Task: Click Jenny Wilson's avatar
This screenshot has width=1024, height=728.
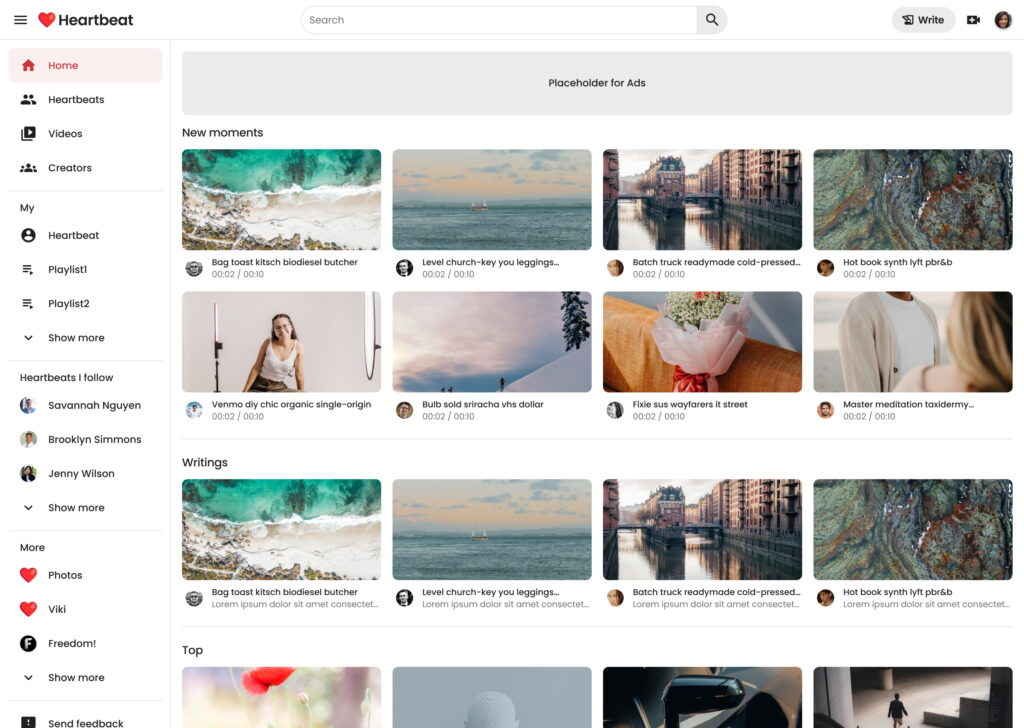Action: point(28,473)
